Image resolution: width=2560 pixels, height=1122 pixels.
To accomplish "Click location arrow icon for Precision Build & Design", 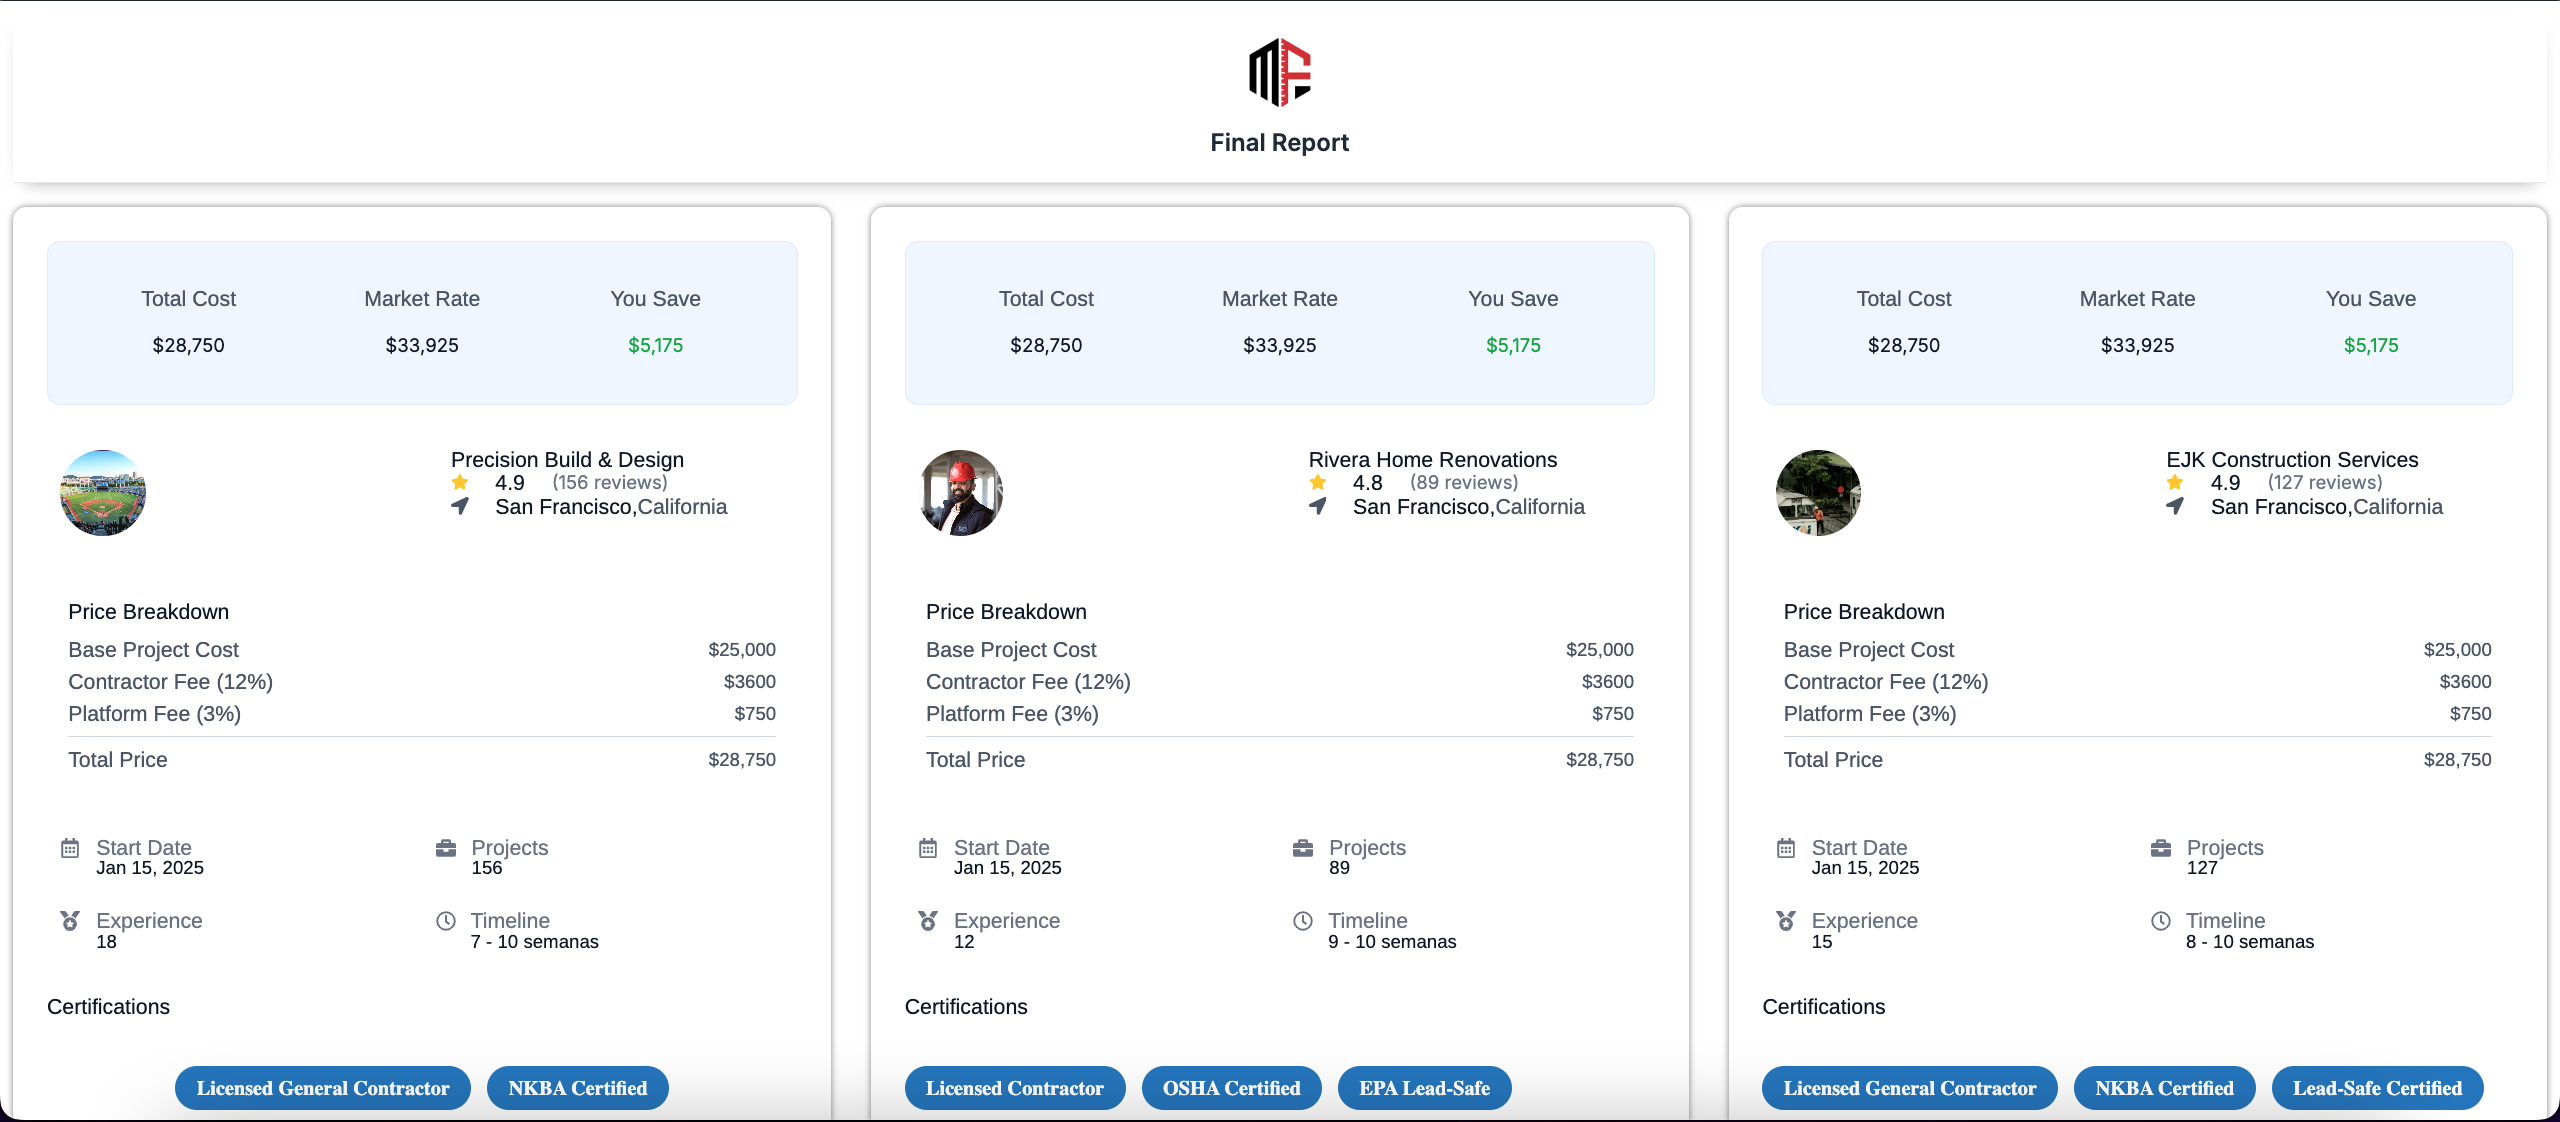I will coord(460,507).
